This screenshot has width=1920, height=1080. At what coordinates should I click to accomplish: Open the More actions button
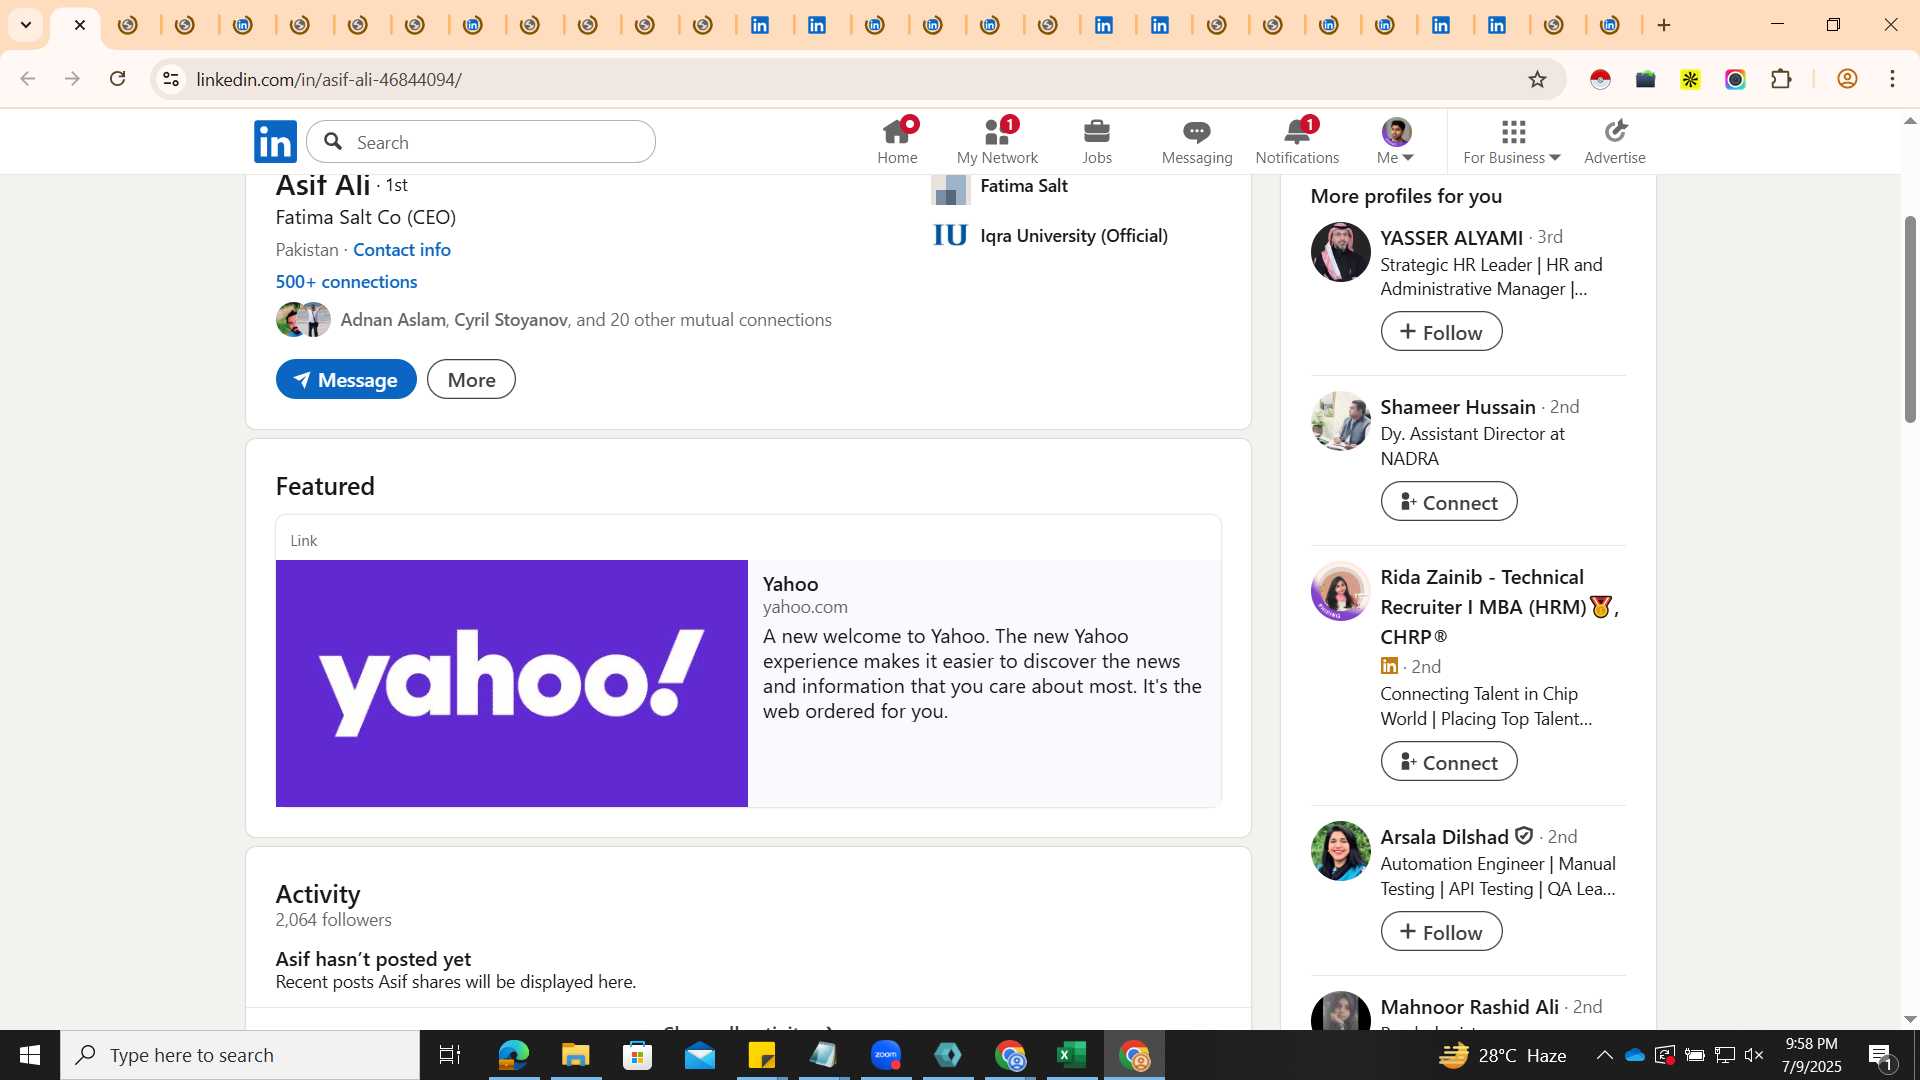[x=471, y=380]
